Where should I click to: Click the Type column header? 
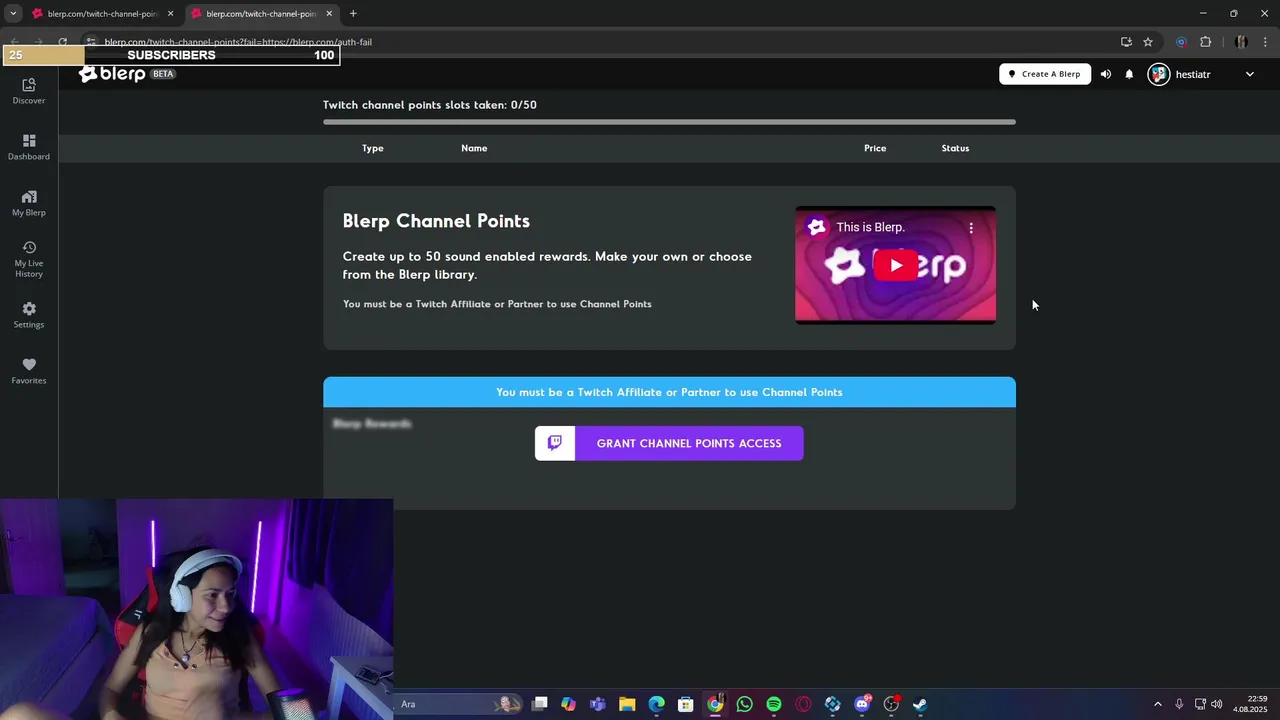point(372,148)
